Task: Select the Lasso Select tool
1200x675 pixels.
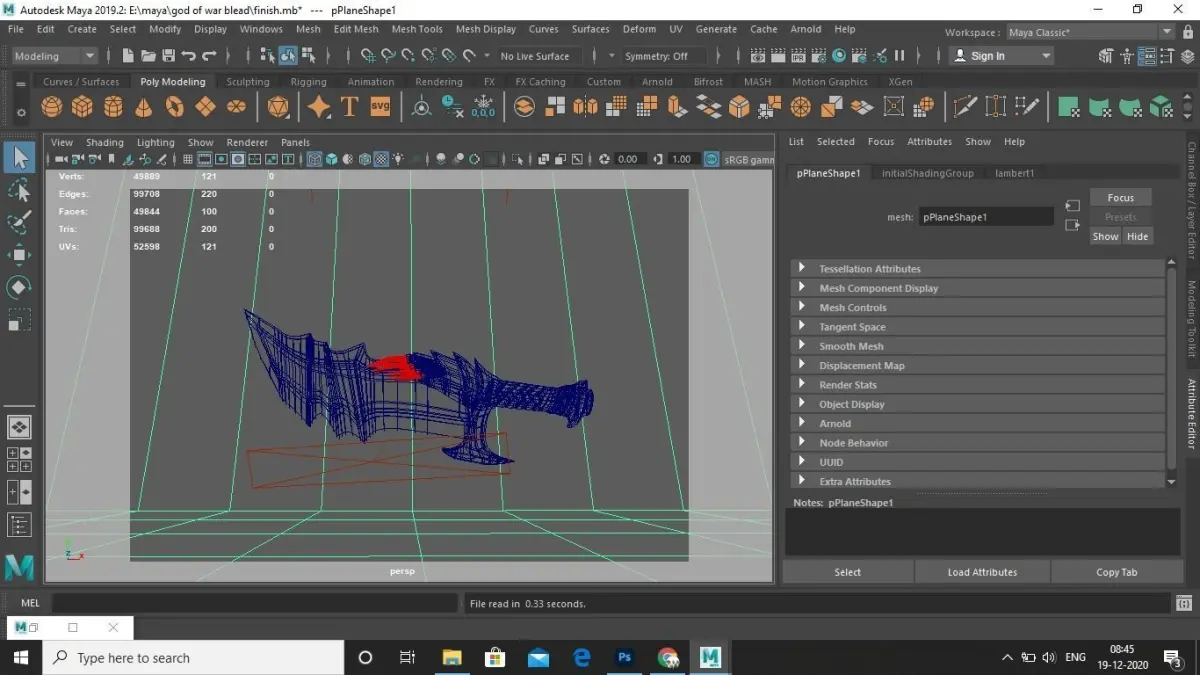Action: coord(19,190)
